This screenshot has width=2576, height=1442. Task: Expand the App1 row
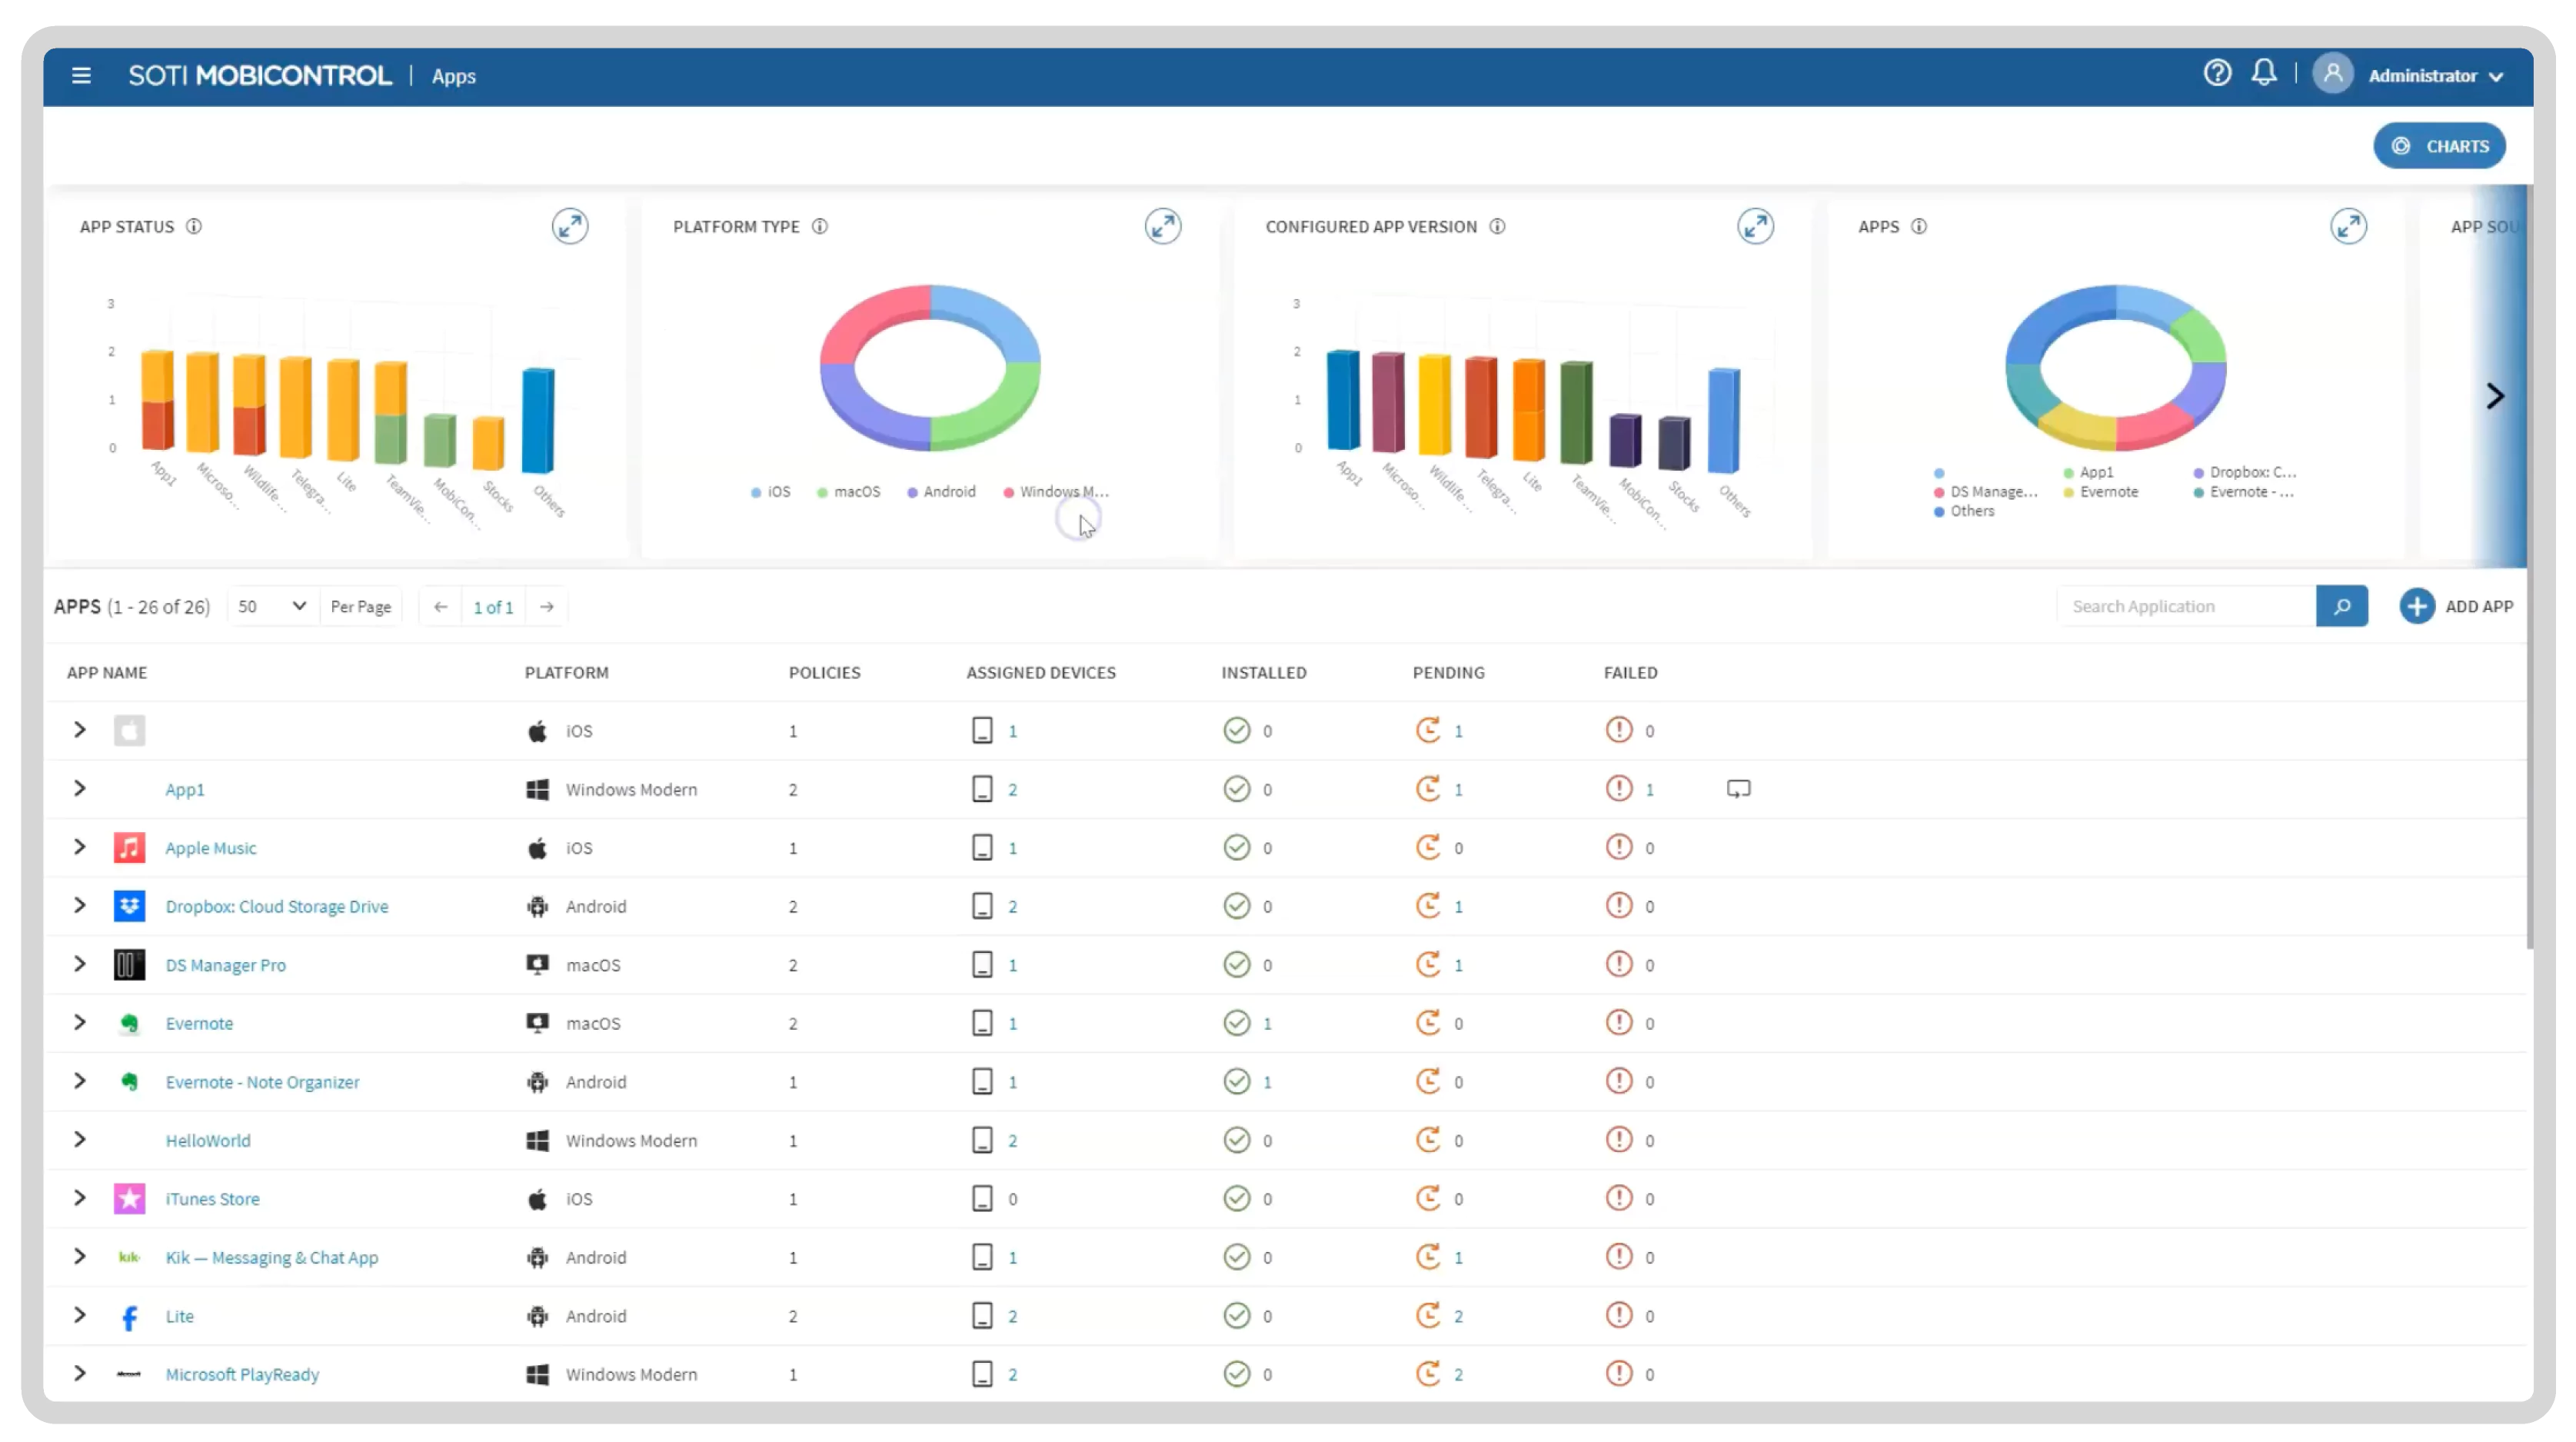pyautogui.click(x=79, y=789)
